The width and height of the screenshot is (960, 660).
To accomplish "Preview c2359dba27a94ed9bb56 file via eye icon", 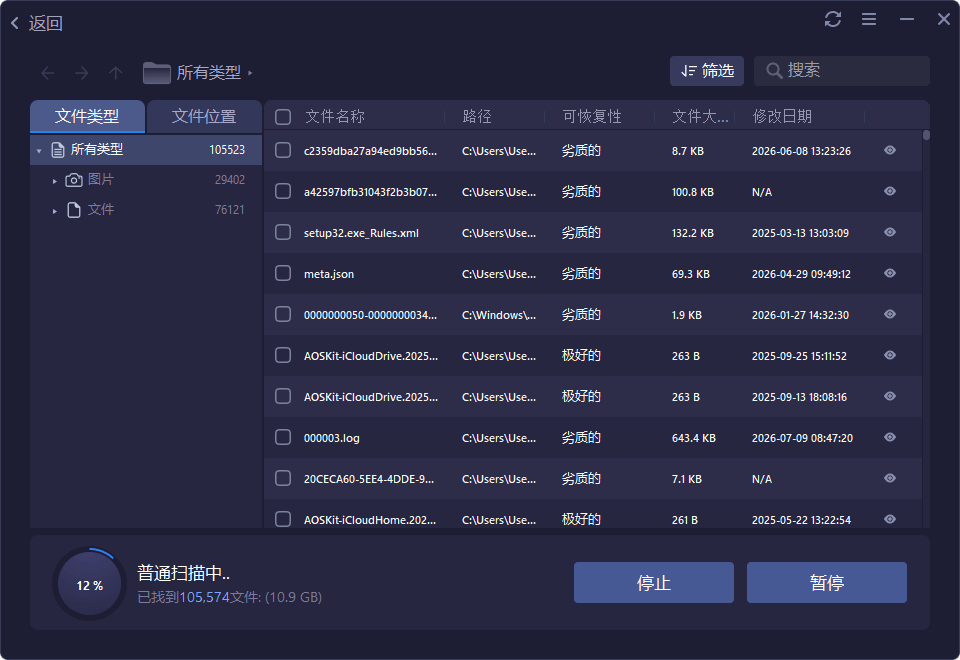I will point(890,150).
